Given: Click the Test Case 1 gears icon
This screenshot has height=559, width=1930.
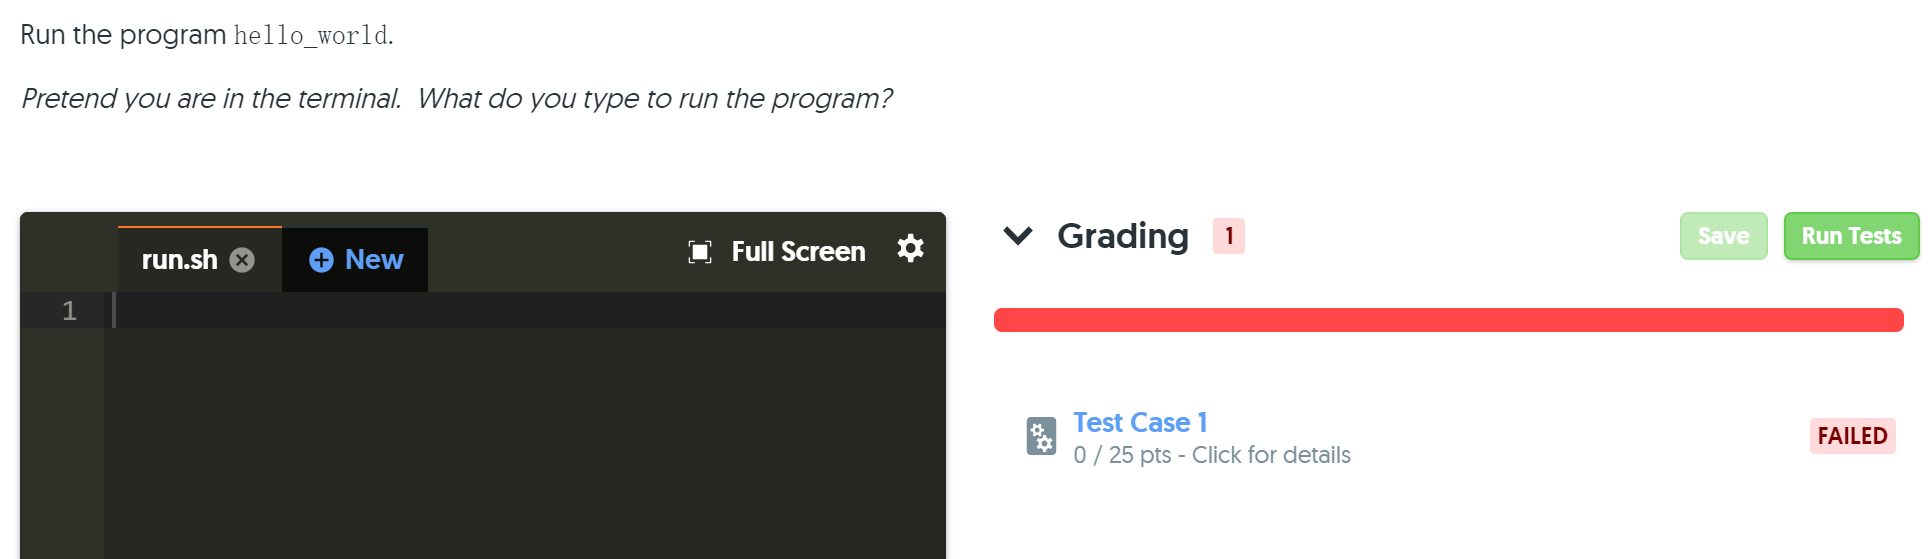Looking at the screenshot, I should (x=1041, y=436).
